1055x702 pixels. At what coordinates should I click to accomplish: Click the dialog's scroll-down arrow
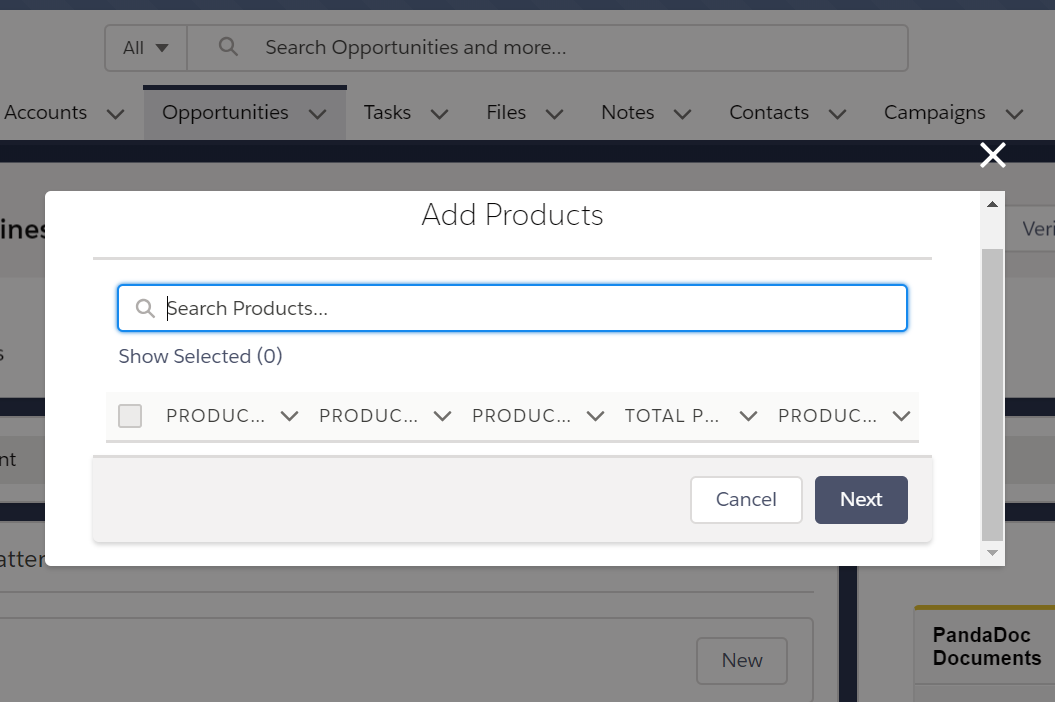click(992, 552)
